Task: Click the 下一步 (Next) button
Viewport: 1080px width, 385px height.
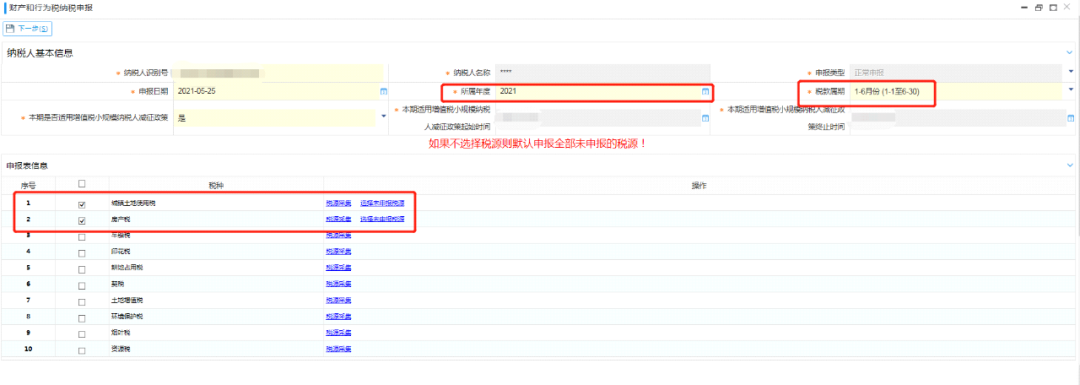Action: 28,28
